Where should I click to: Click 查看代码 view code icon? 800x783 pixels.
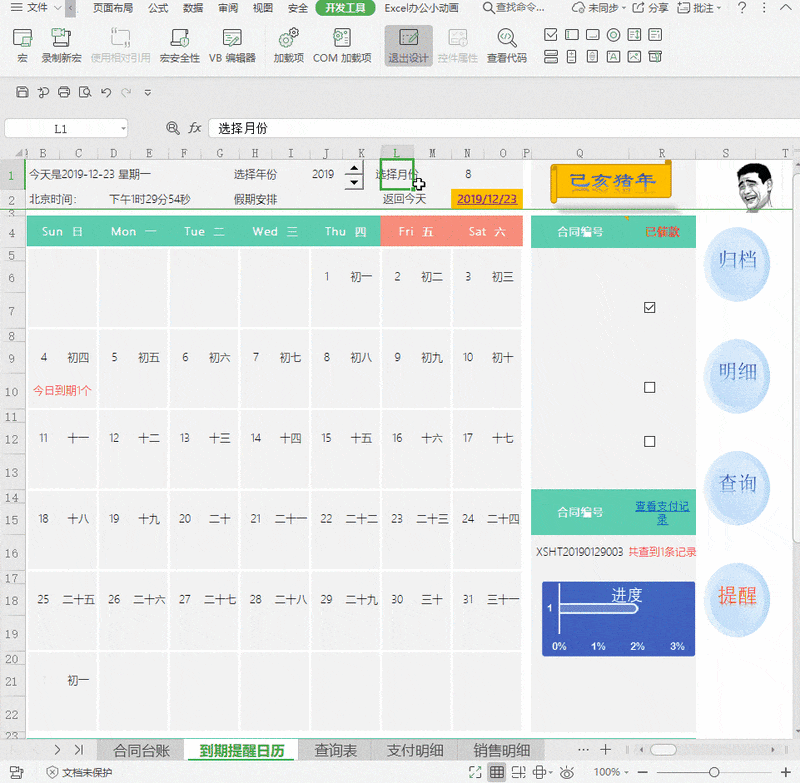point(506,44)
